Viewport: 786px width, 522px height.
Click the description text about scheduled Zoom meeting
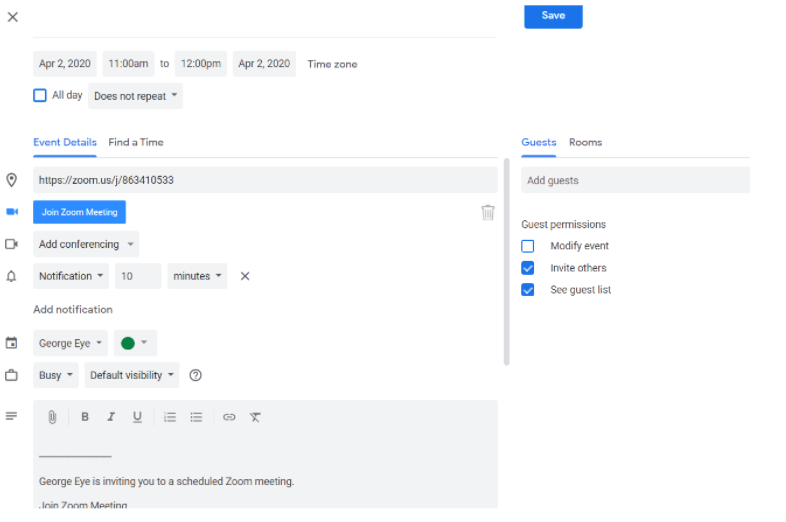[166, 481]
